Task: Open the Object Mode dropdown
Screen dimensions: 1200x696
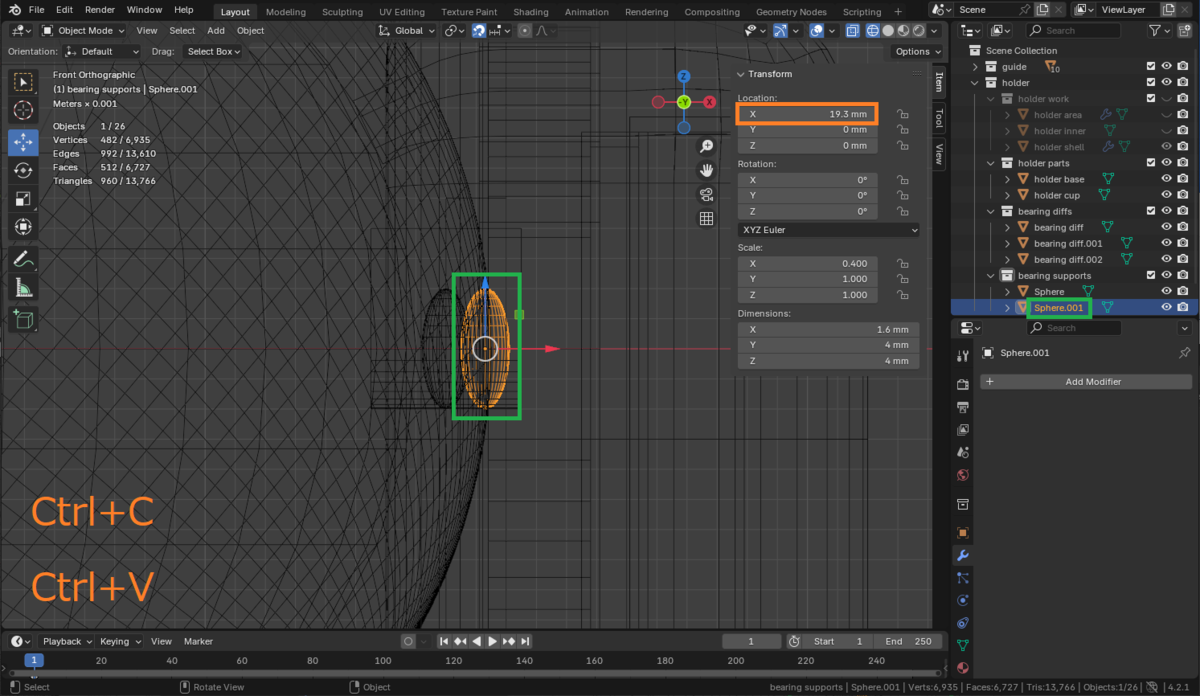Action: click(x=85, y=30)
